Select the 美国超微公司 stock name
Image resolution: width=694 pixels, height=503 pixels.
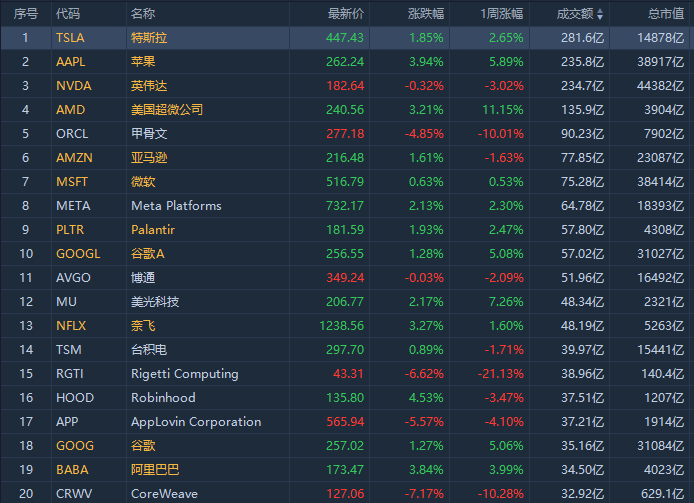click(167, 110)
